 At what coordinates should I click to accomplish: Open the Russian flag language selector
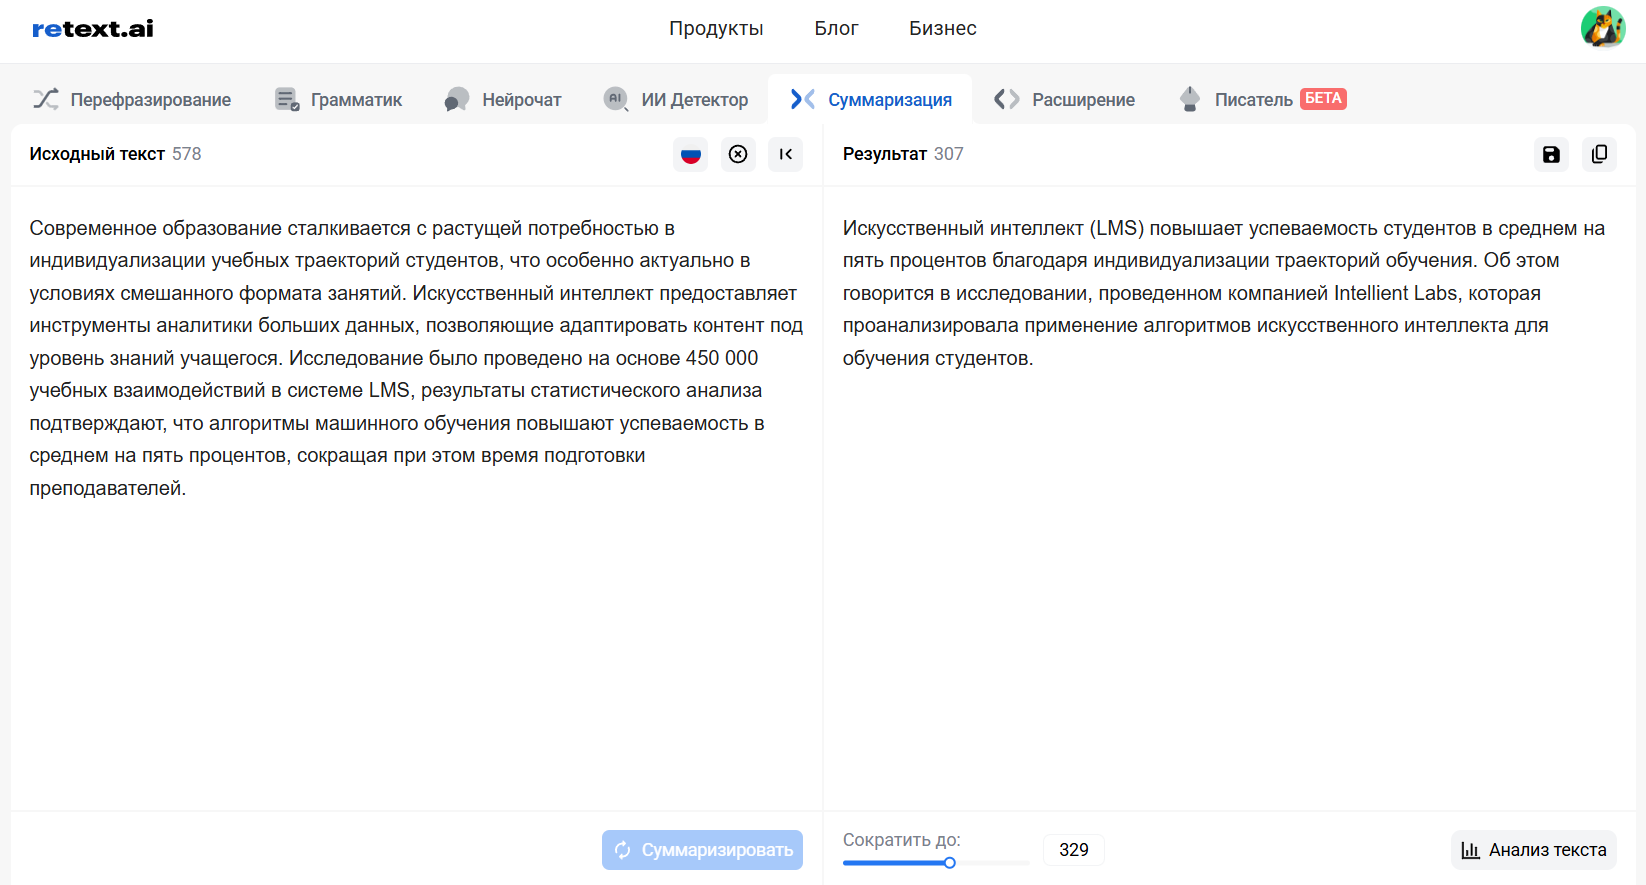click(690, 154)
